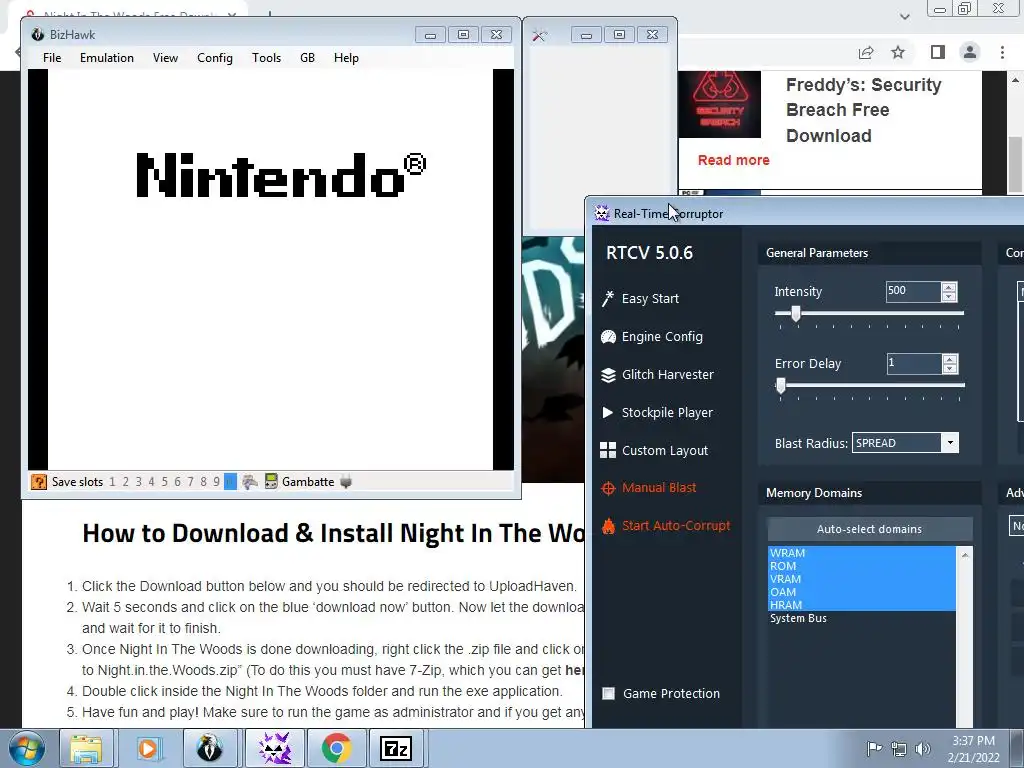This screenshot has width=1024, height=768.
Task: Click the plug icon after Gambatte
Action: (x=346, y=482)
